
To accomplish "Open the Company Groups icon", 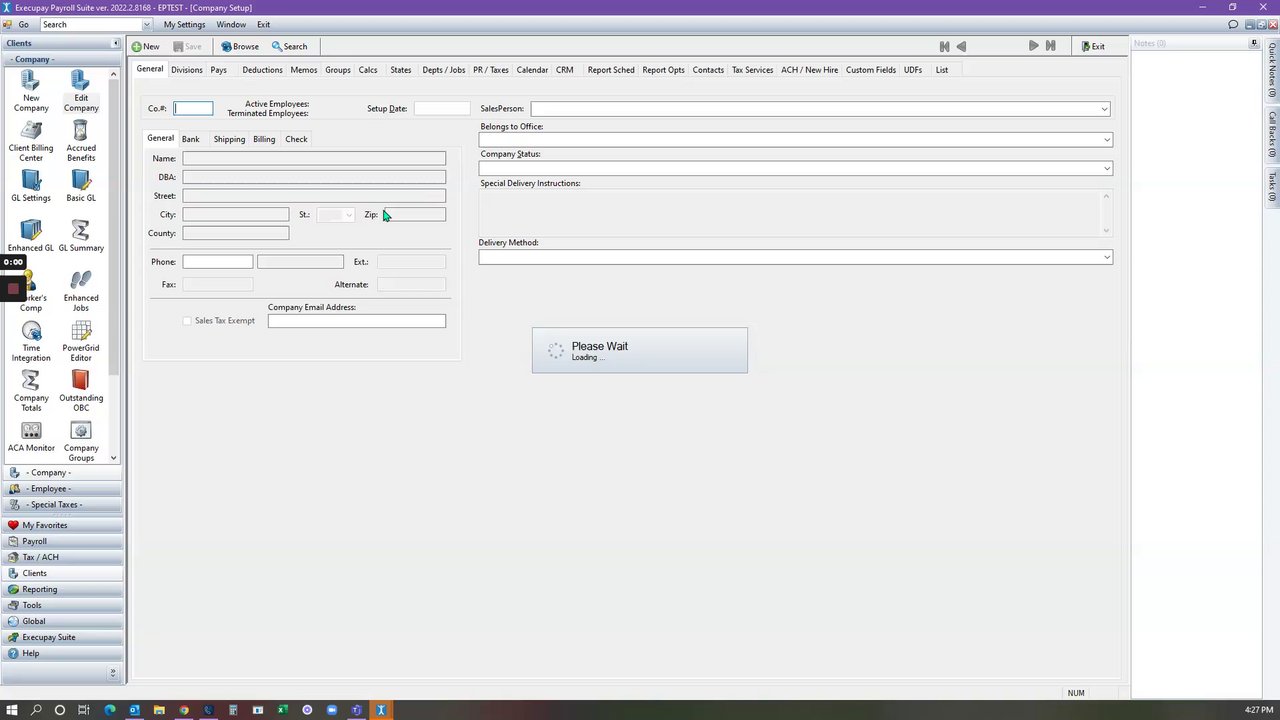I will [81, 441].
